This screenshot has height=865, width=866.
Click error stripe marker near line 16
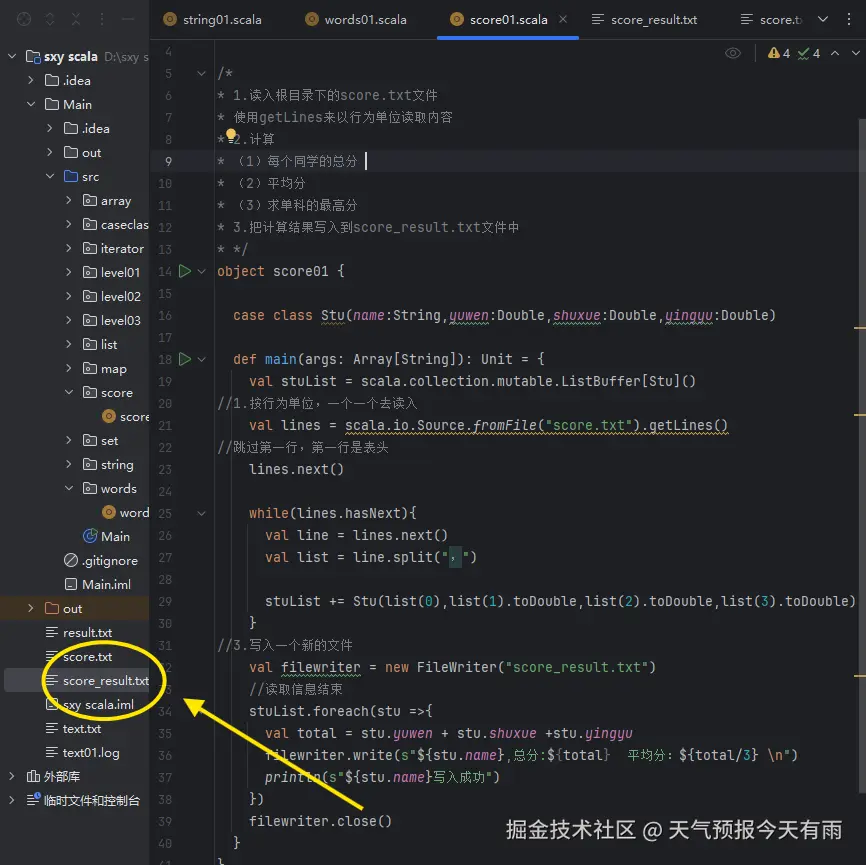859,328
